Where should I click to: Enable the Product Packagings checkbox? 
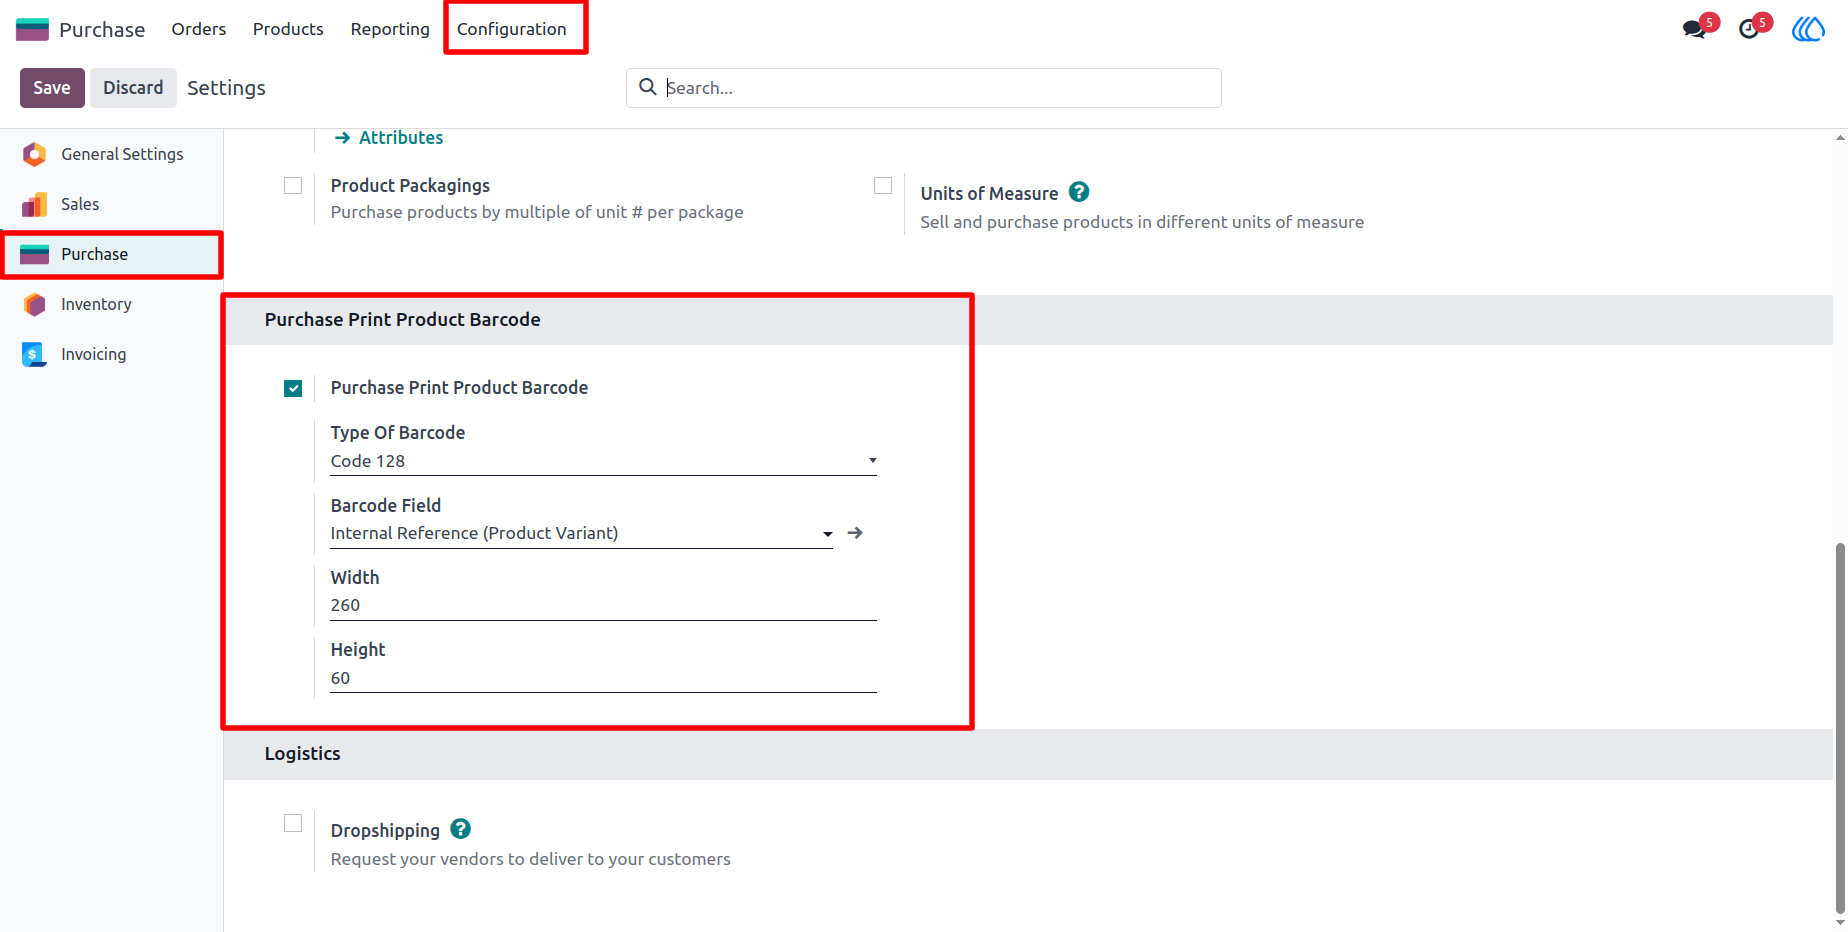(293, 186)
